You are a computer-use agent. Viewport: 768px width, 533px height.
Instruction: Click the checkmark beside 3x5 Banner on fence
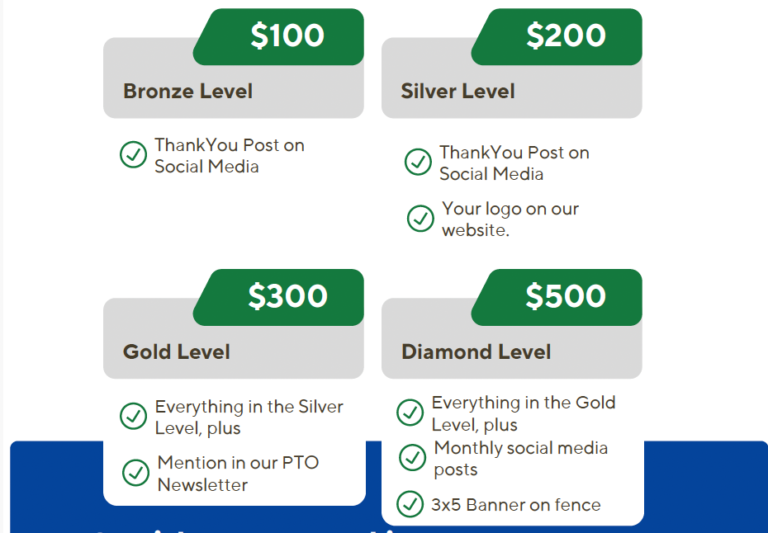[x=409, y=504]
